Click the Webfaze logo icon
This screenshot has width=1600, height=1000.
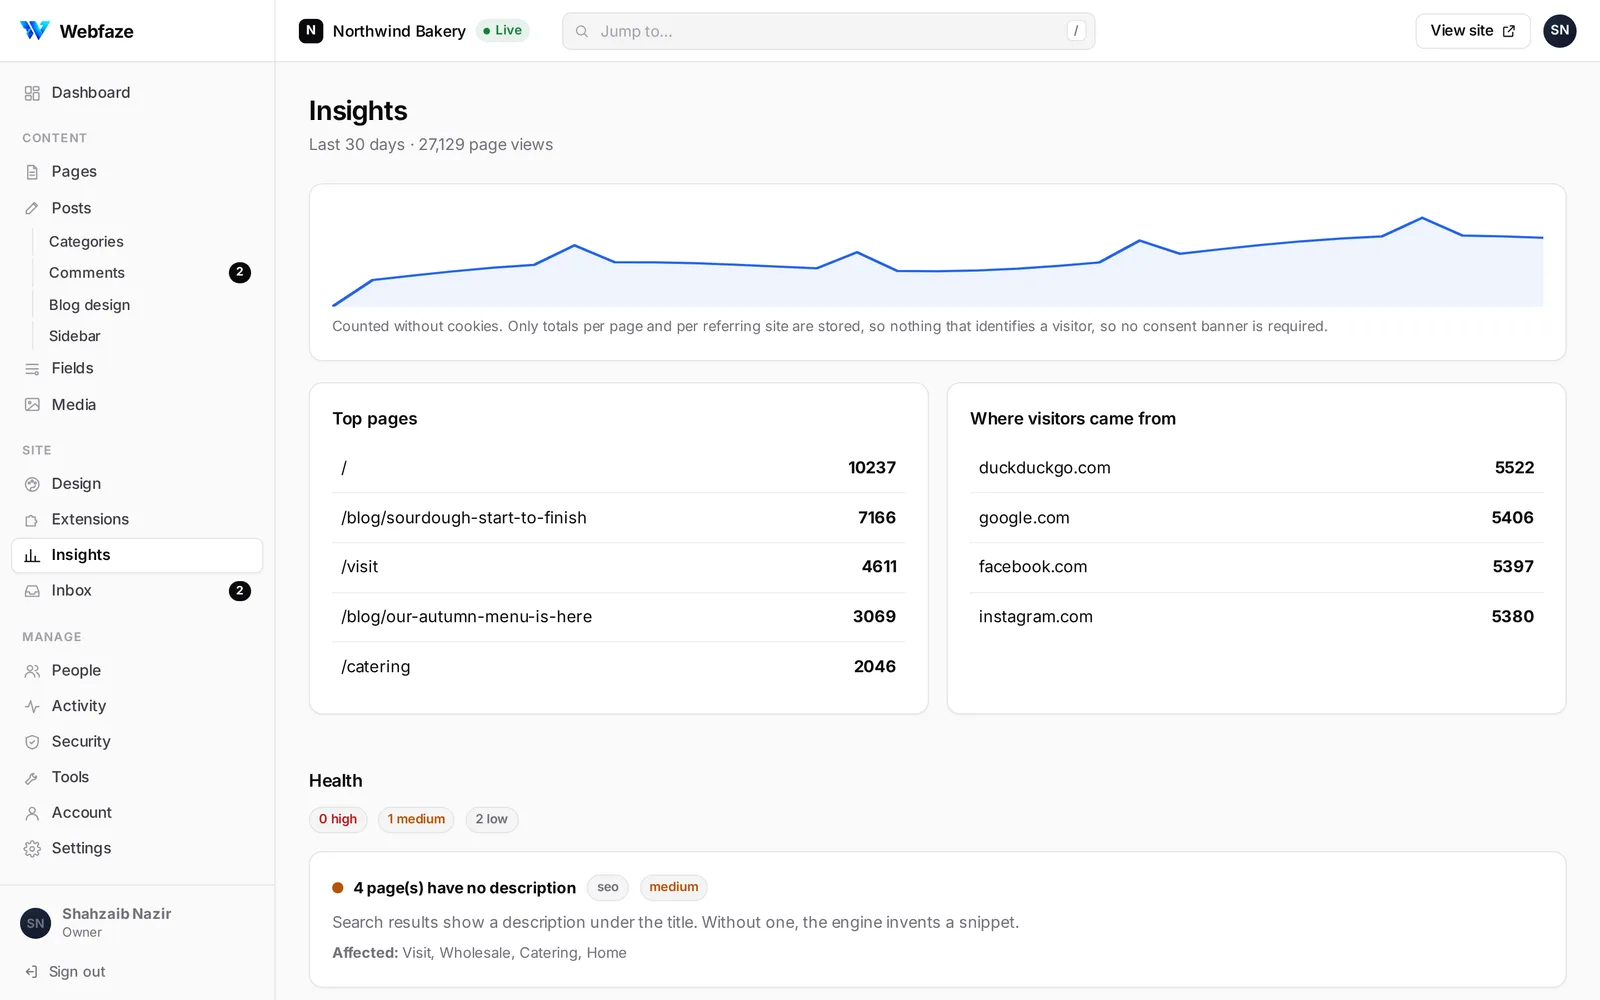[35, 31]
